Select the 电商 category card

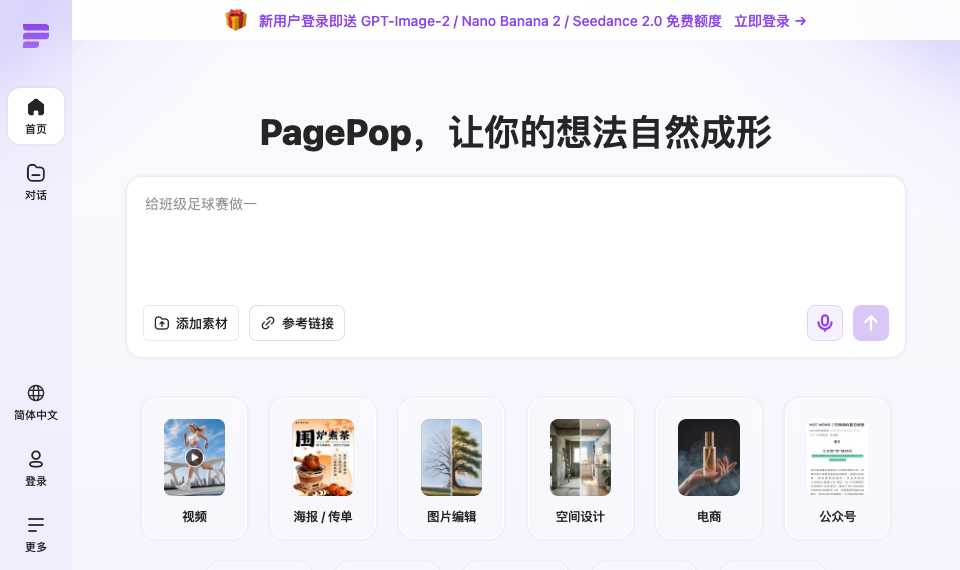(709, 469)
